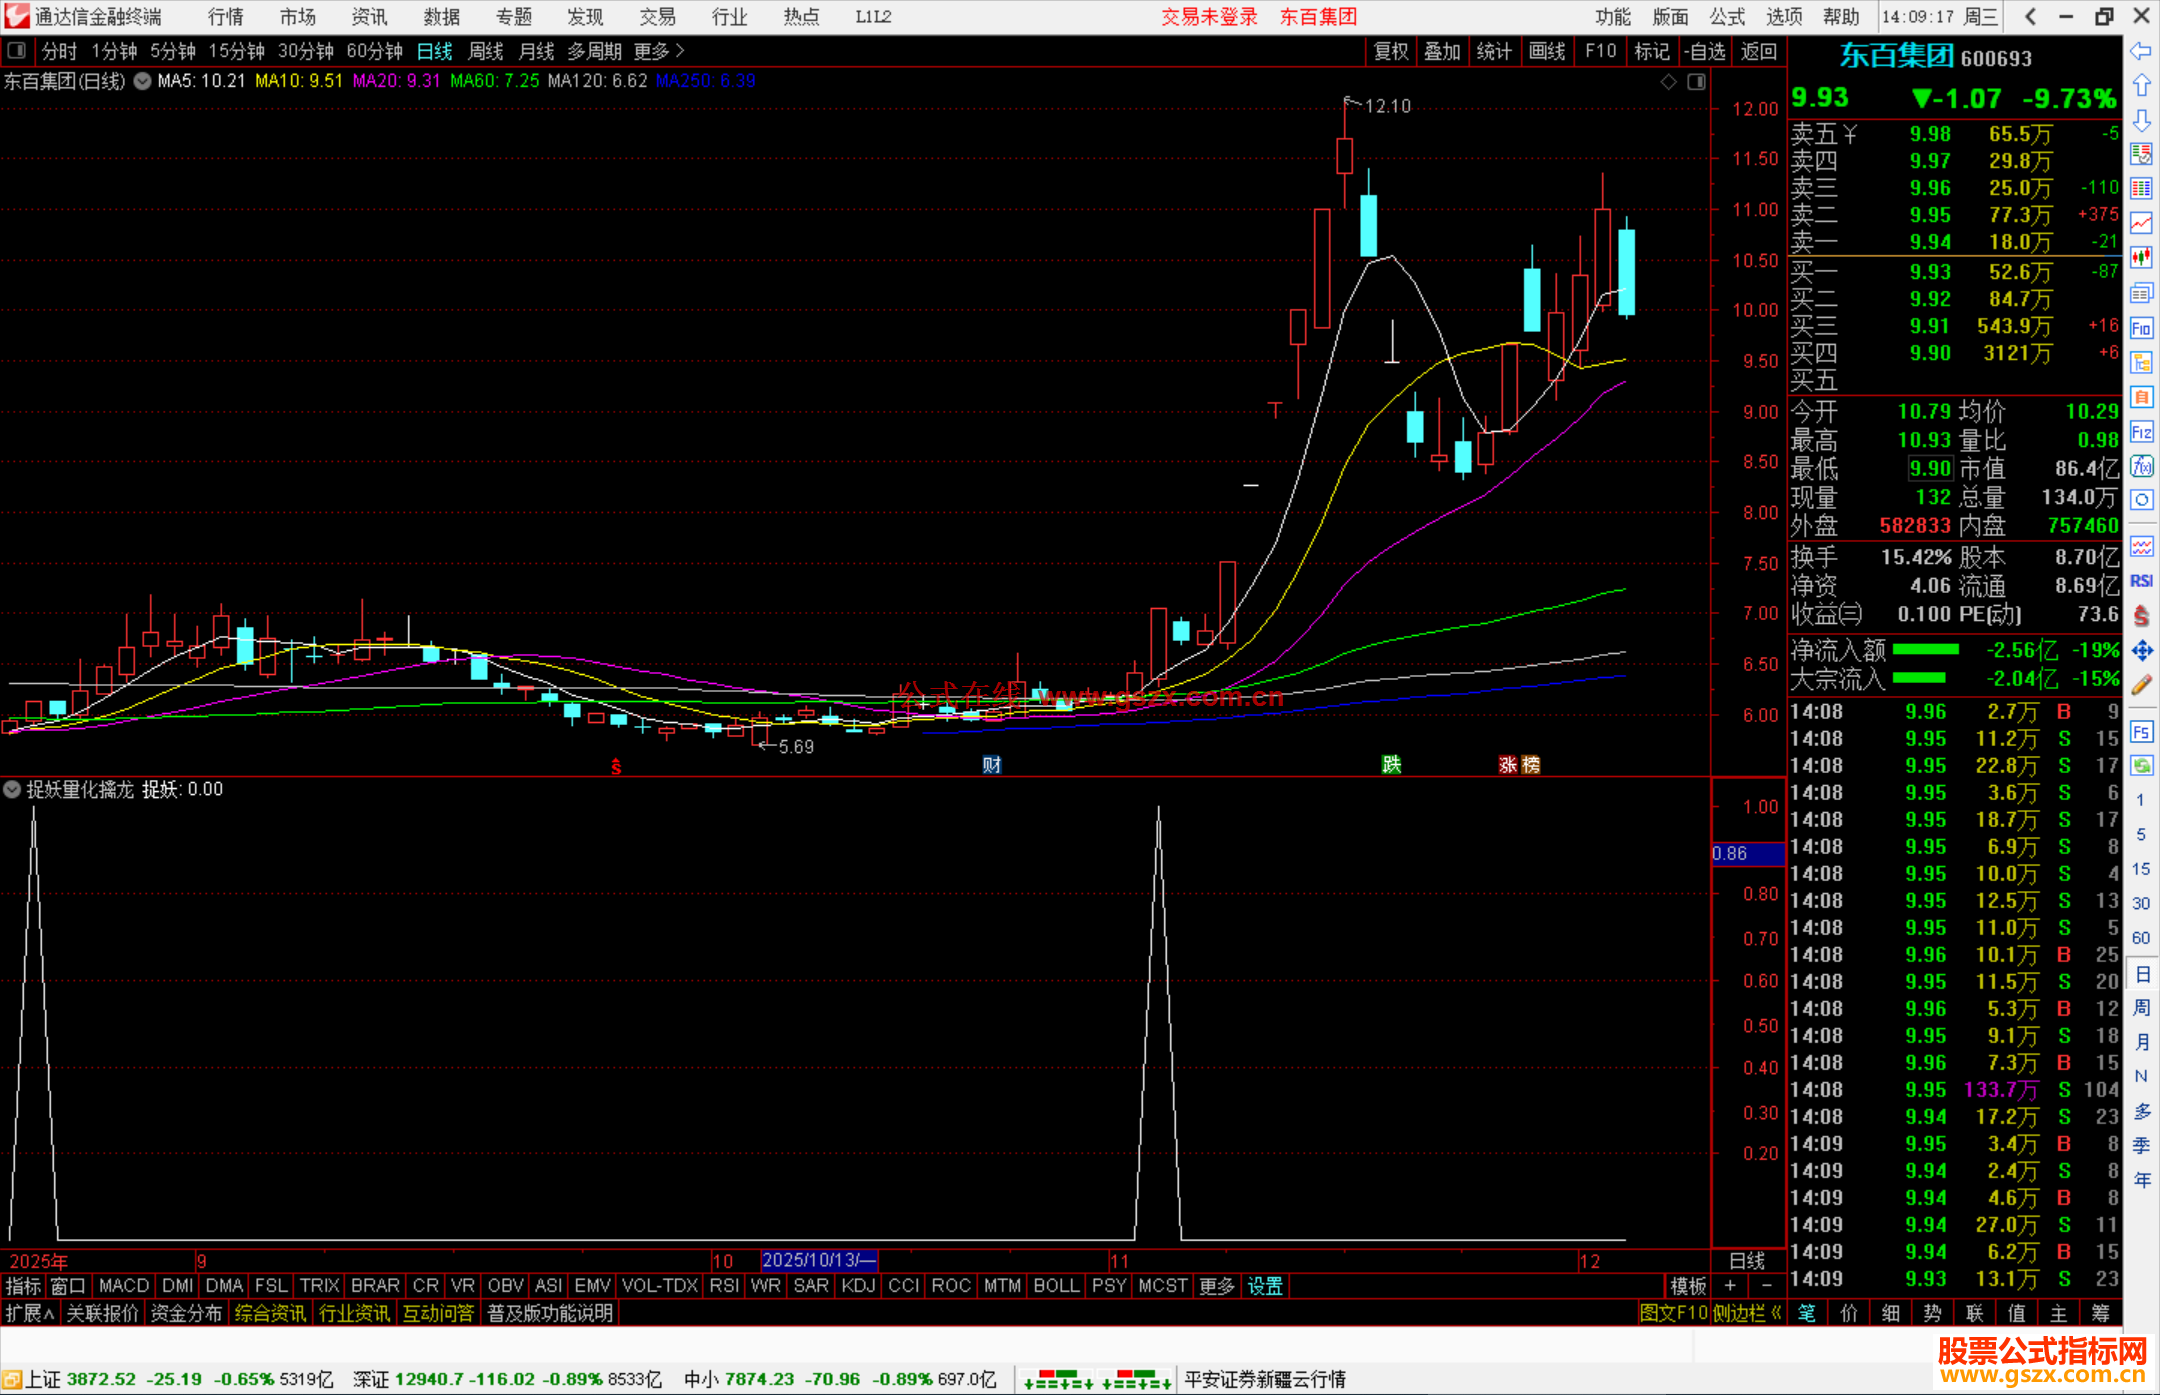
Task: Click the four-way move arrows icon
Action: 2141,651
